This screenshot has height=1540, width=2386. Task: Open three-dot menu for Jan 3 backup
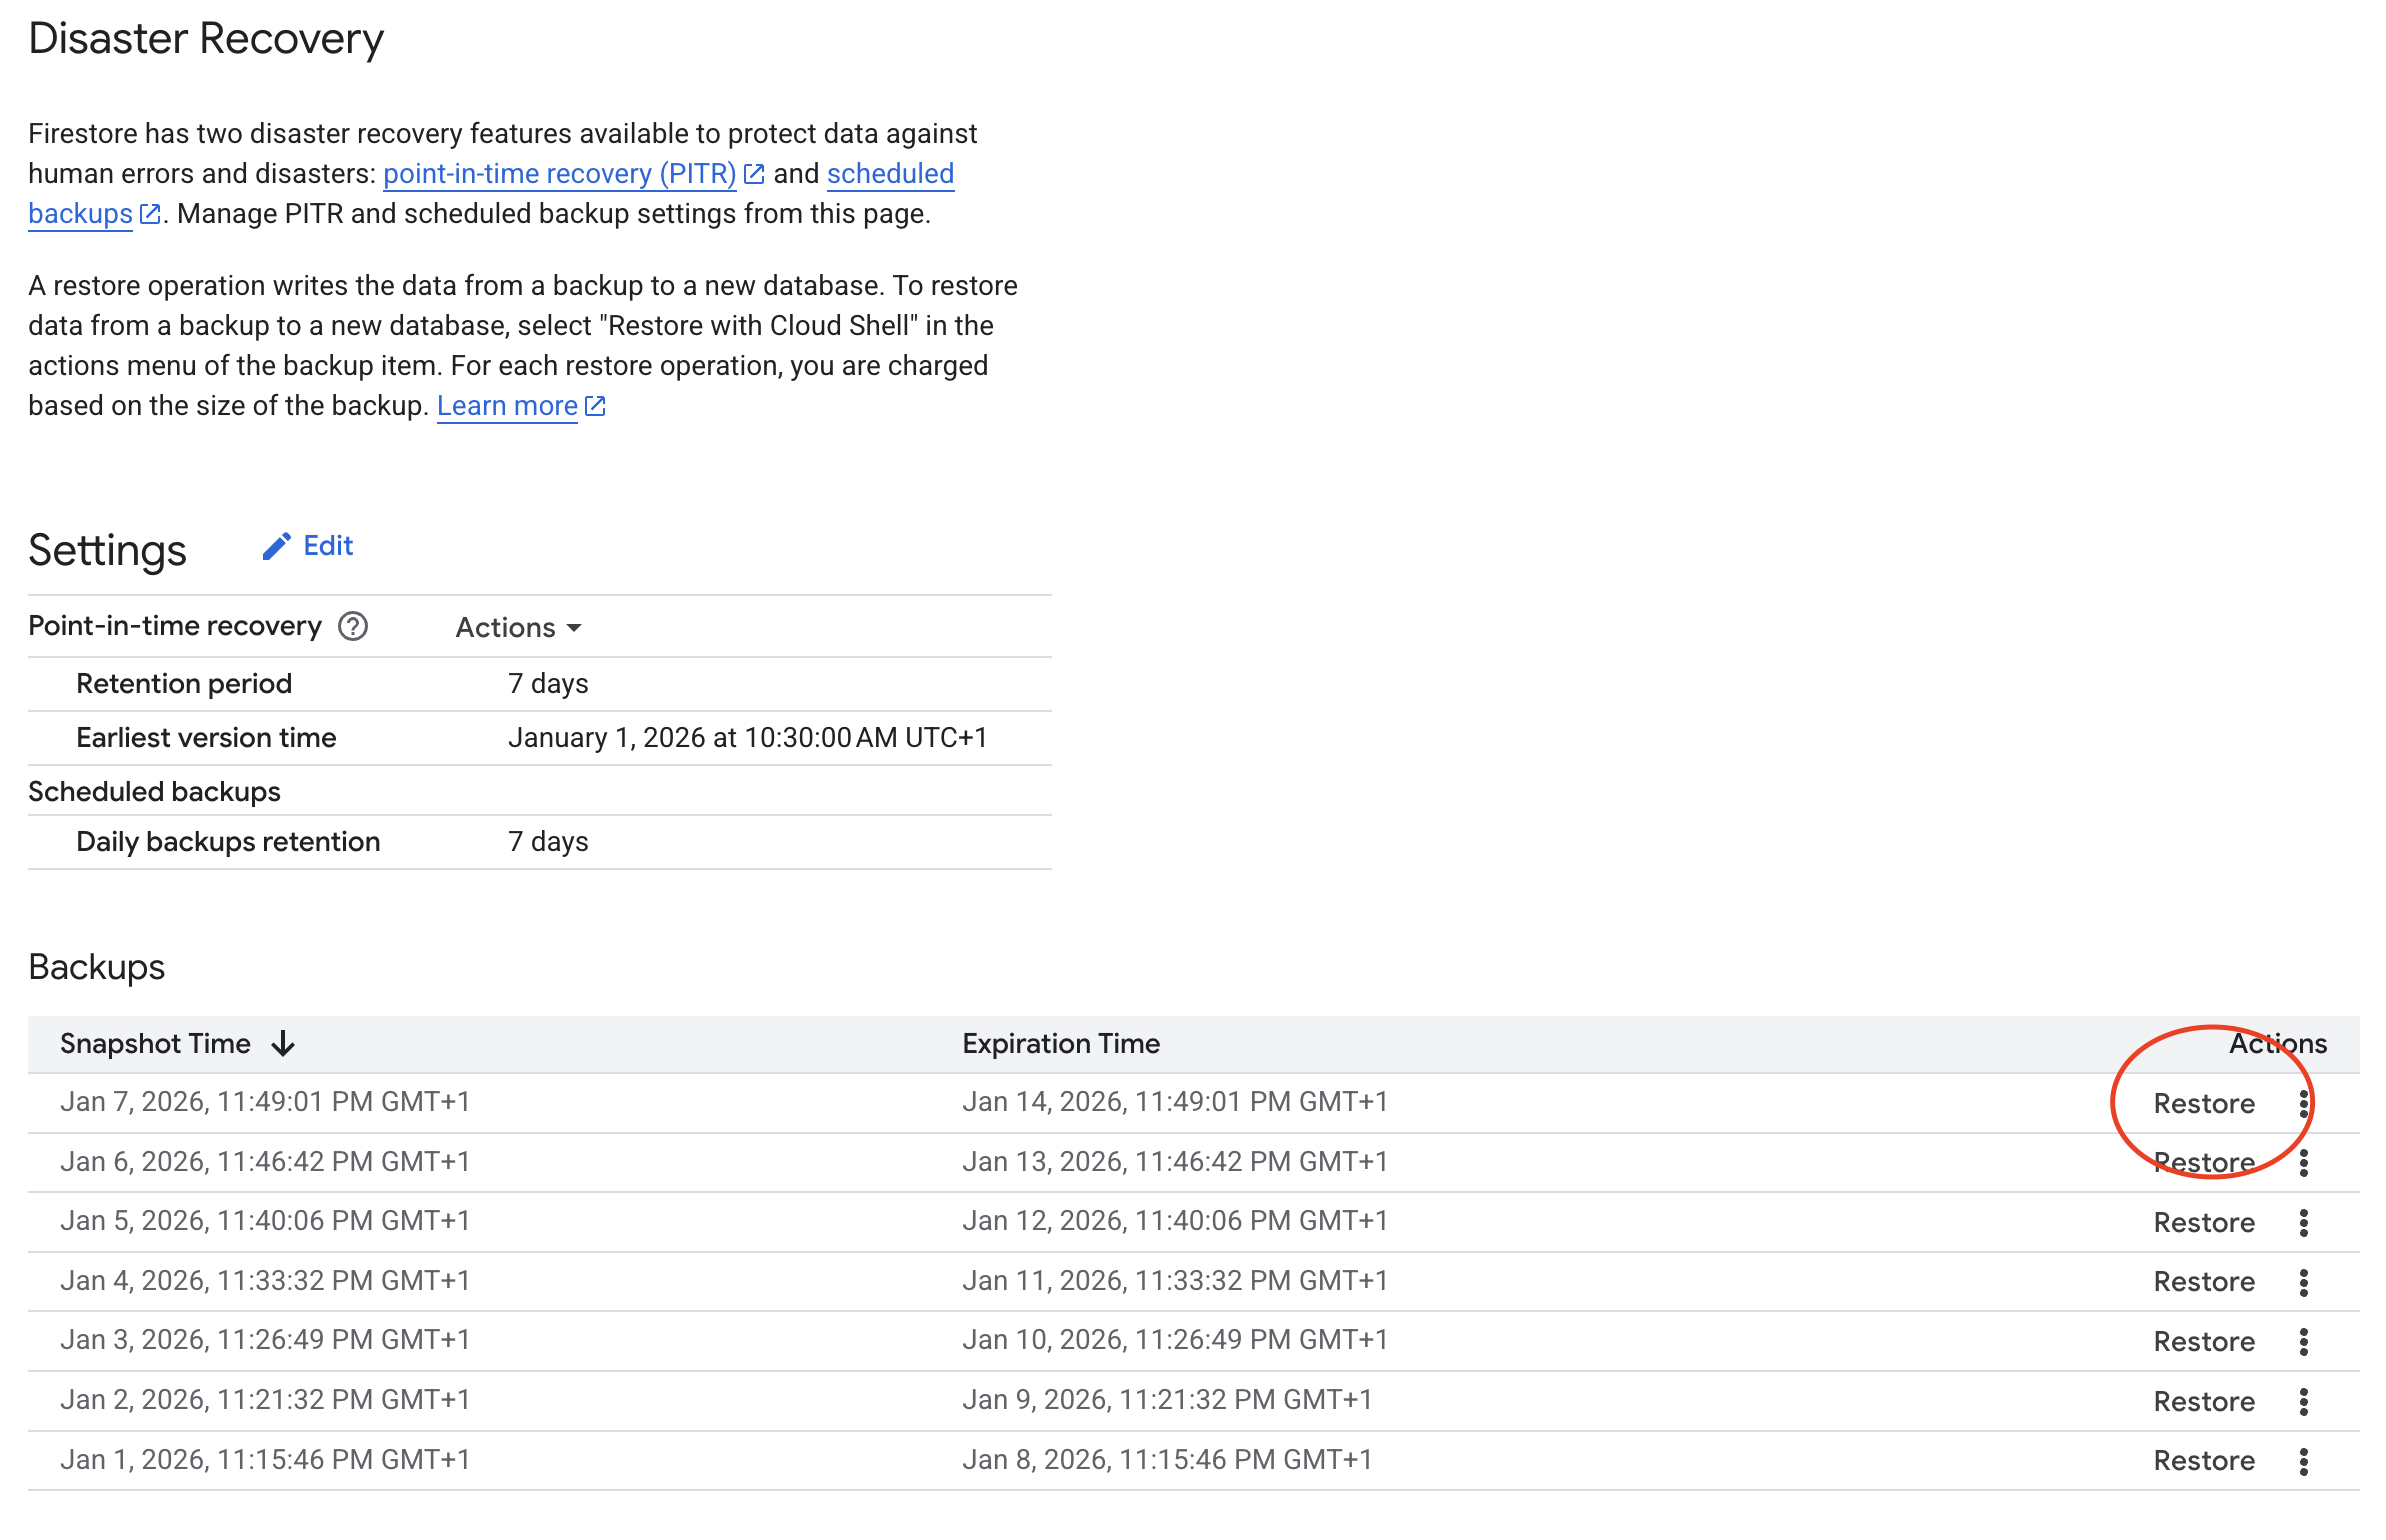[2303, 1341]
